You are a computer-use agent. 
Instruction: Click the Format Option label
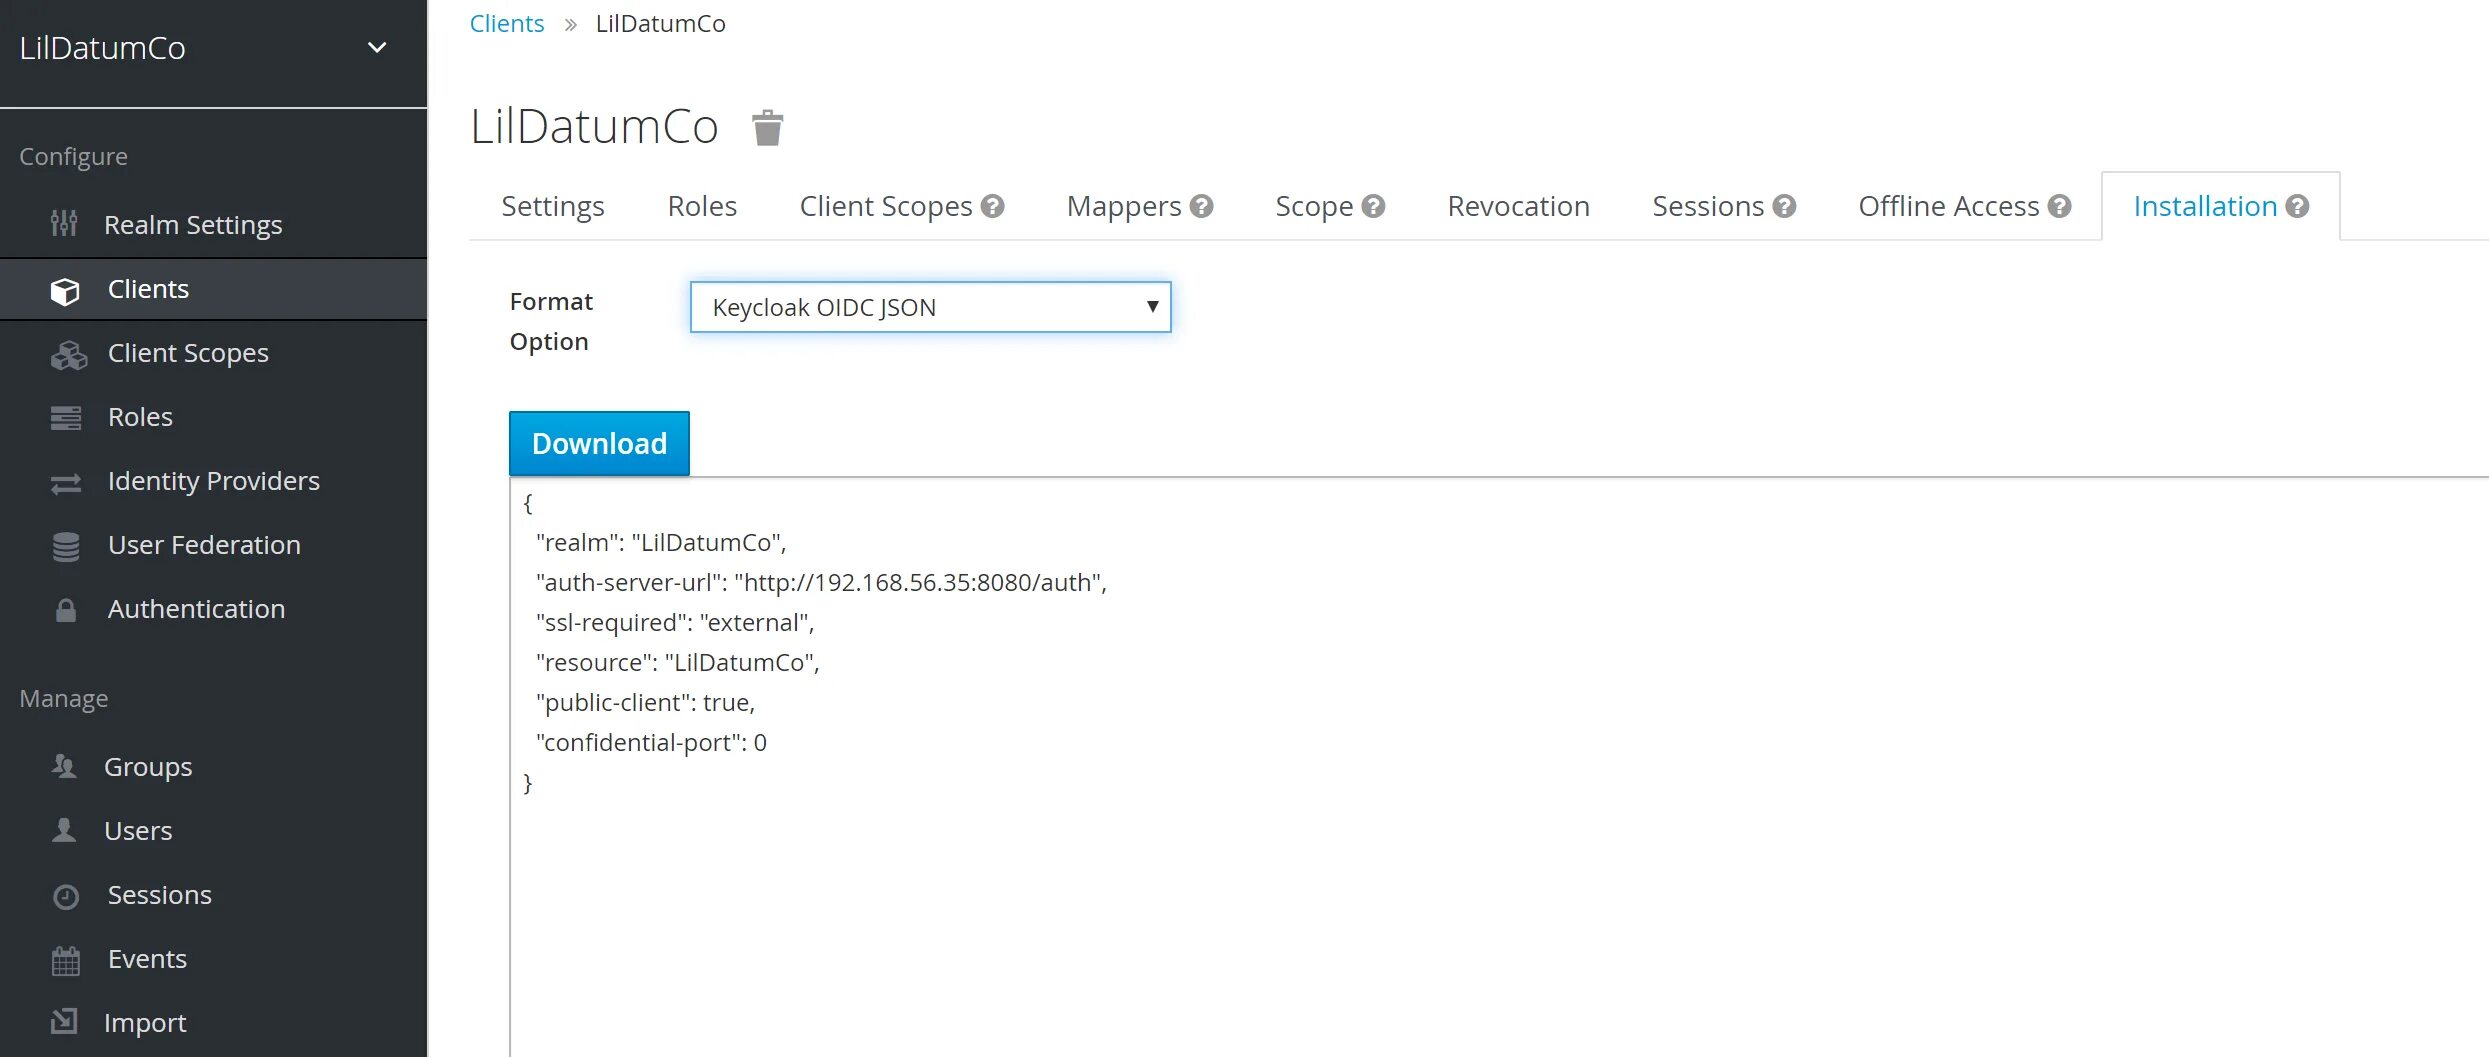[x=551, y=321]
